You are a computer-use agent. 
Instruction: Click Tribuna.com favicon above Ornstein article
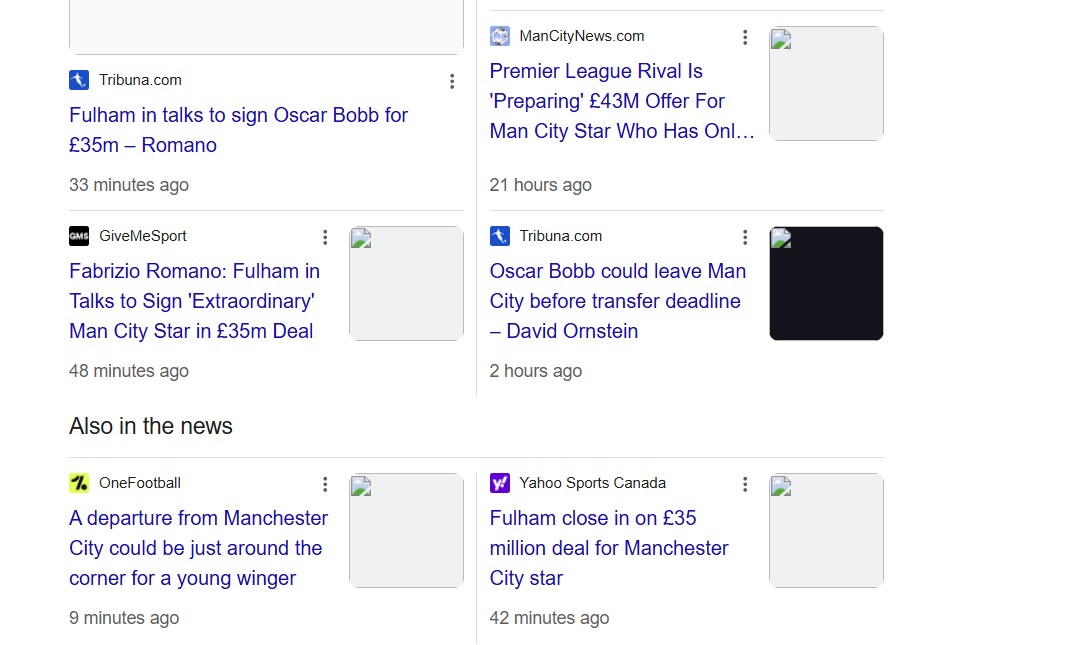pyautogui.click(x=500, y=236)
